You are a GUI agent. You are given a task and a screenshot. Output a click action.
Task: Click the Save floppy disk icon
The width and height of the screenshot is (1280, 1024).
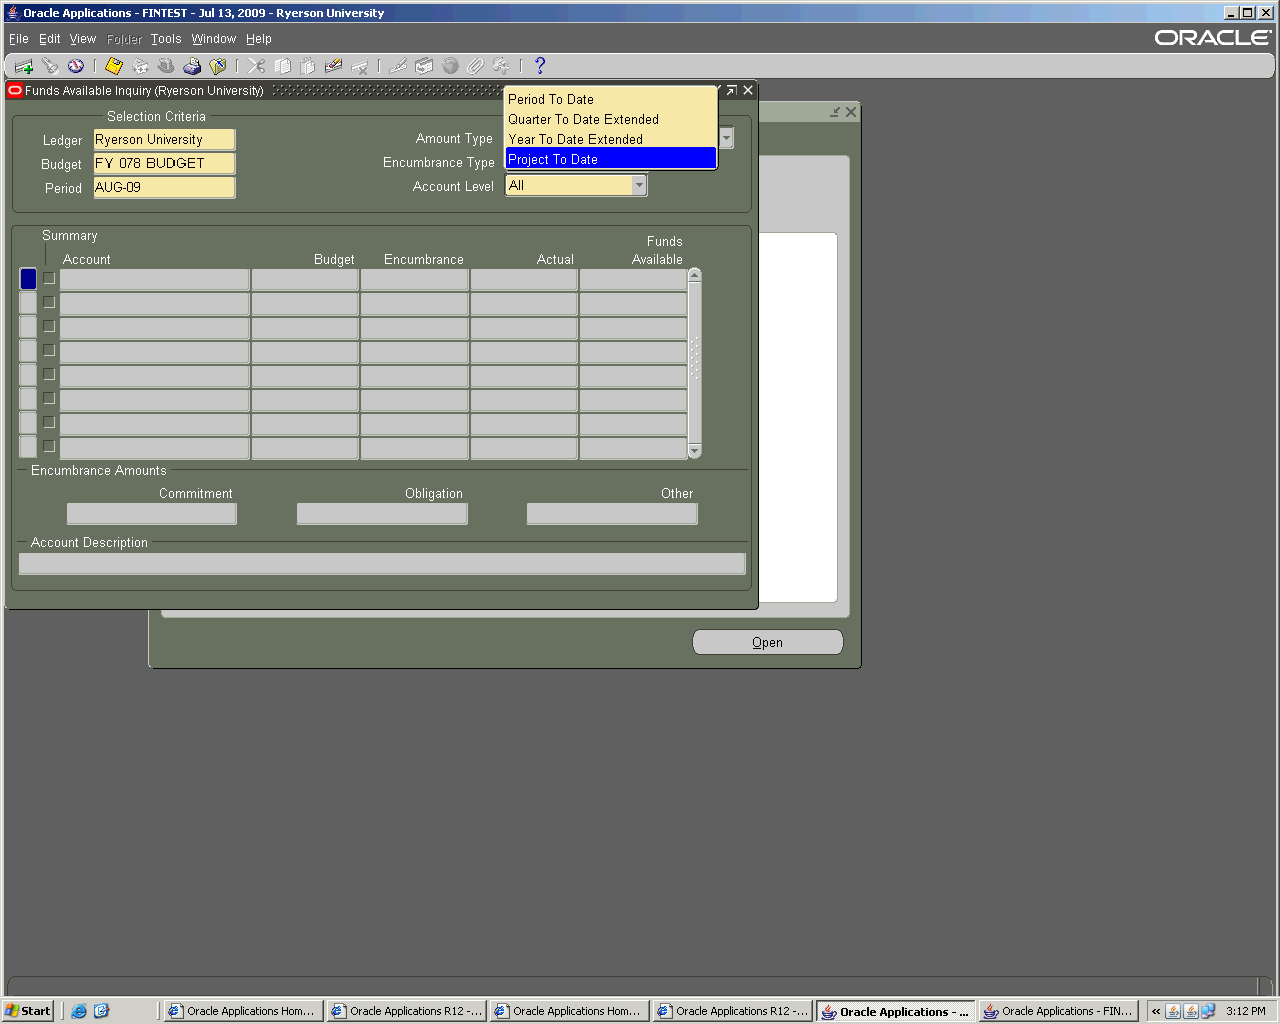(x=114, y=66)
